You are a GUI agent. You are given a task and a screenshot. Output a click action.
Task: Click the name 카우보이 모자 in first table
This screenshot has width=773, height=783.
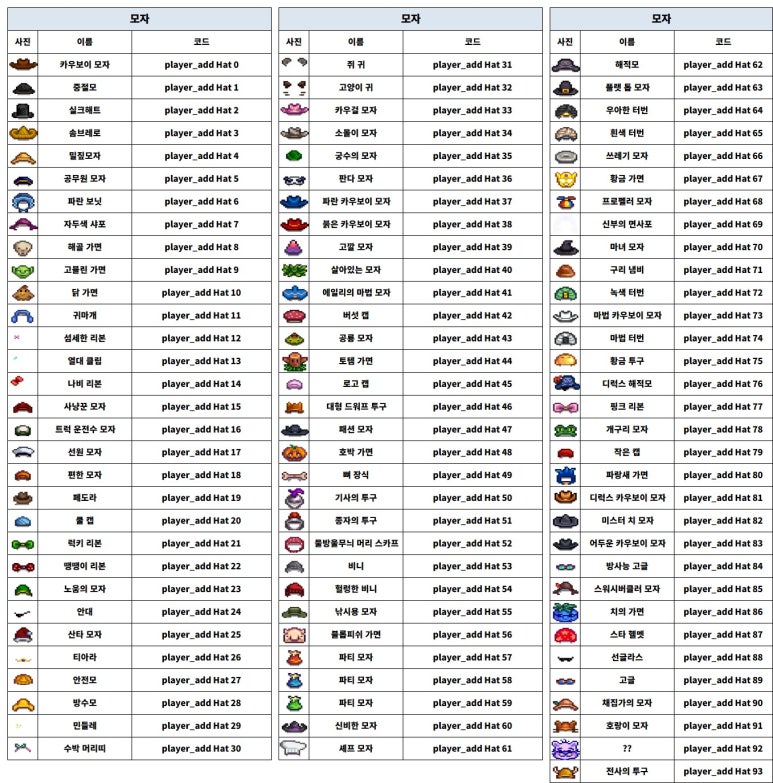coord(84,64)
